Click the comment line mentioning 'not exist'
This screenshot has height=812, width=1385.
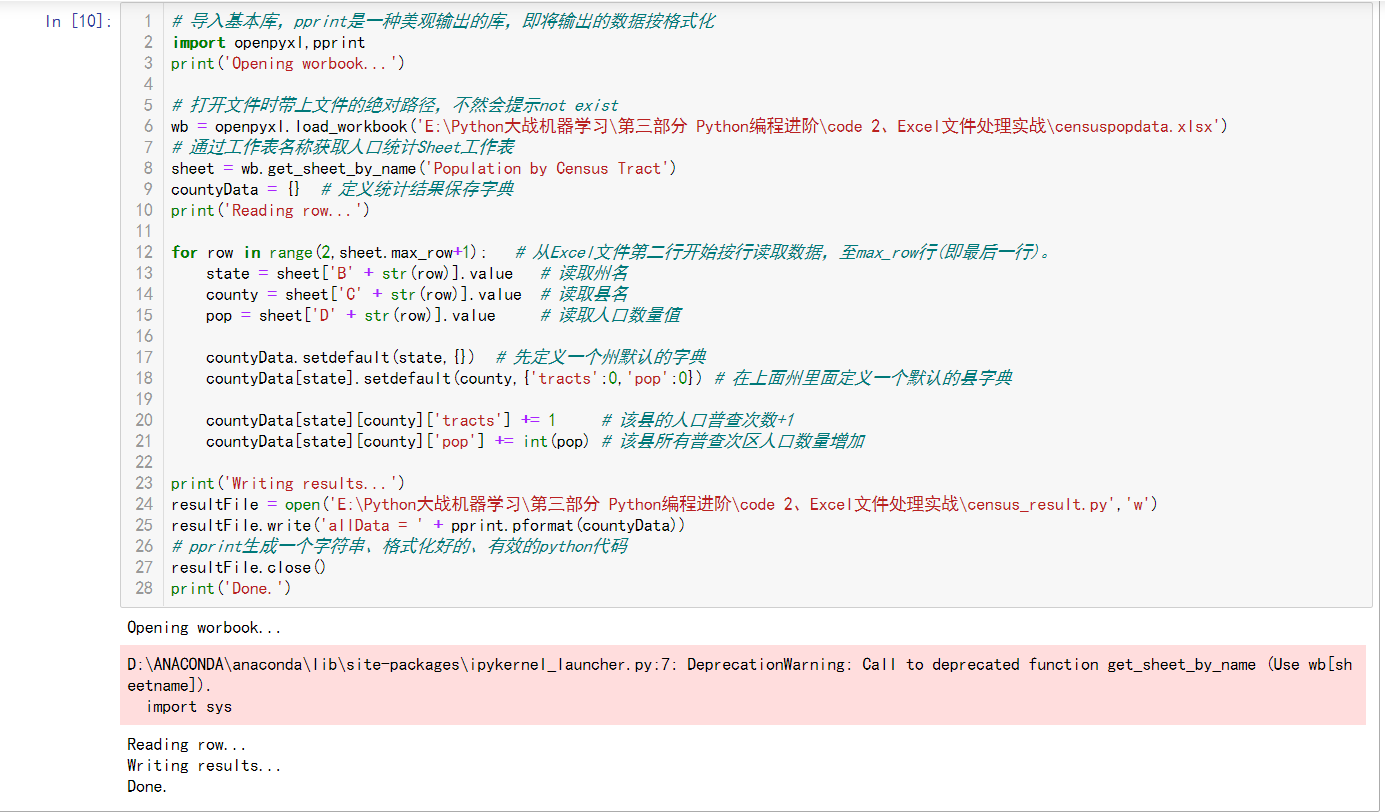tap(395, 105)
